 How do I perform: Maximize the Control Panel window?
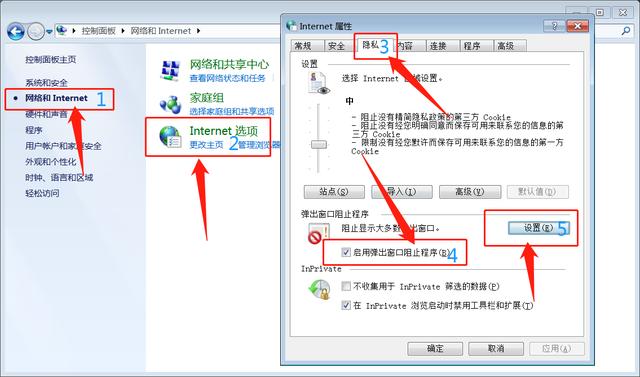click(600, 13)
